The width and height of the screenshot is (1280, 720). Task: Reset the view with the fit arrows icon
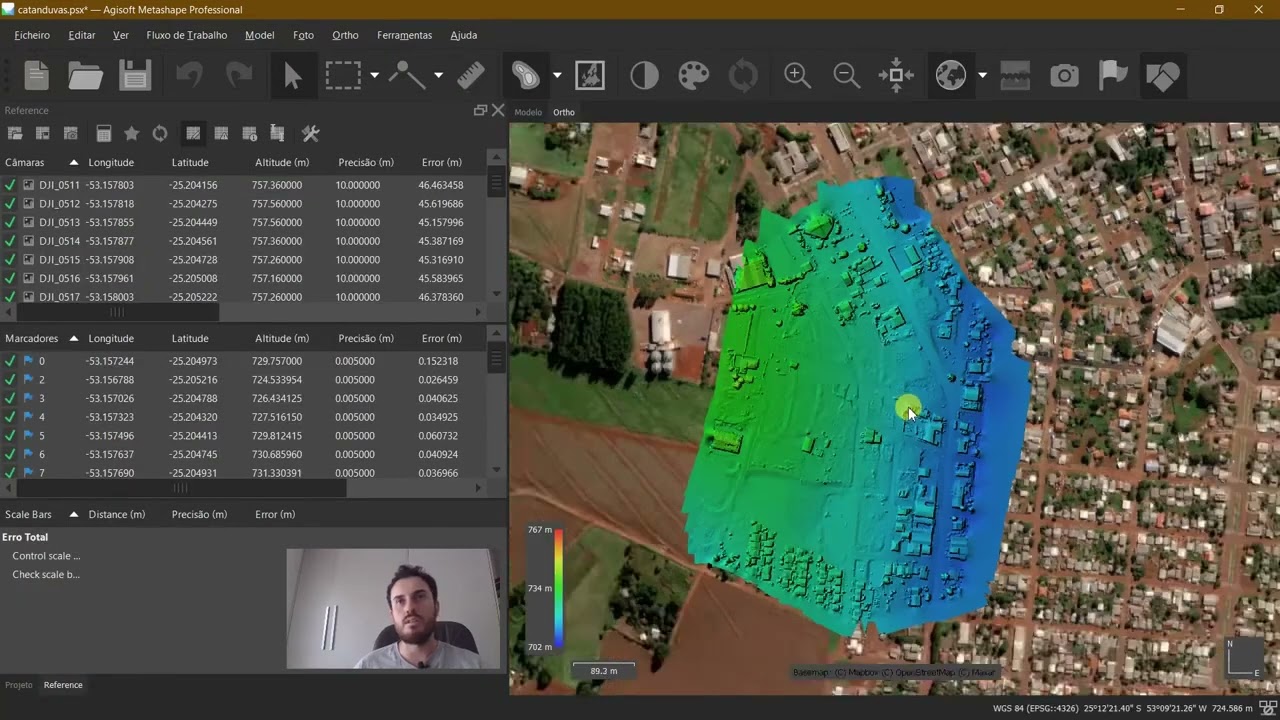(896, 76)
